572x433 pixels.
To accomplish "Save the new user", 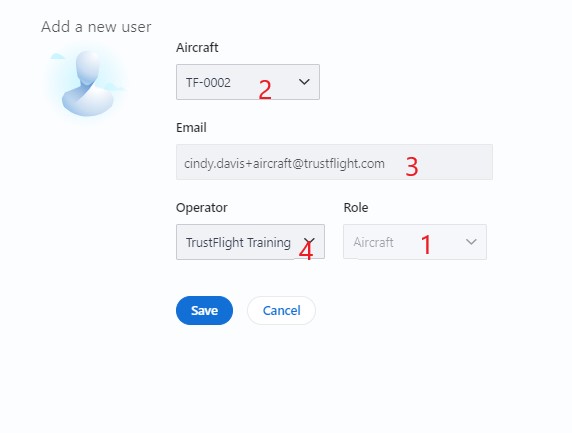I will tap(204, 310).
